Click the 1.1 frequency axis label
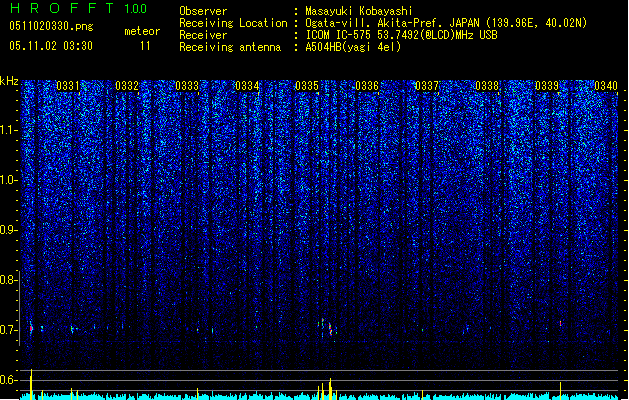629x400 pixels. (9, 130)
